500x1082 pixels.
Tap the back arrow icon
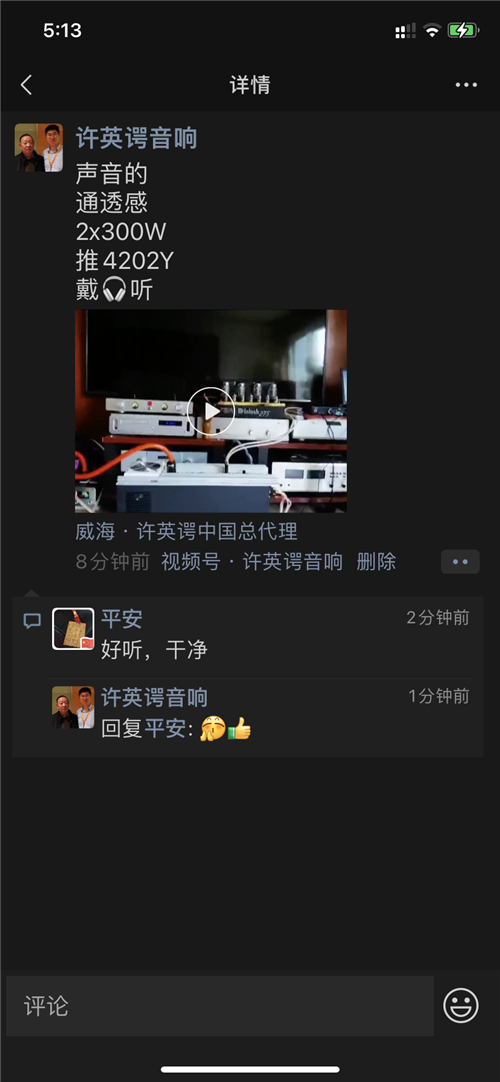[26, 85]
